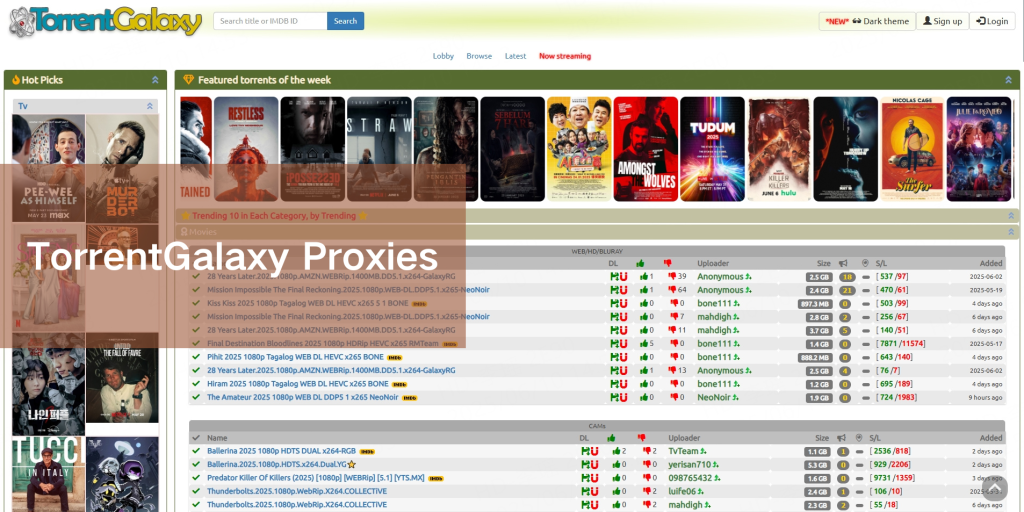
Task: Thumbs down Thunderbolts by luife06
Action: click(646, 491)
